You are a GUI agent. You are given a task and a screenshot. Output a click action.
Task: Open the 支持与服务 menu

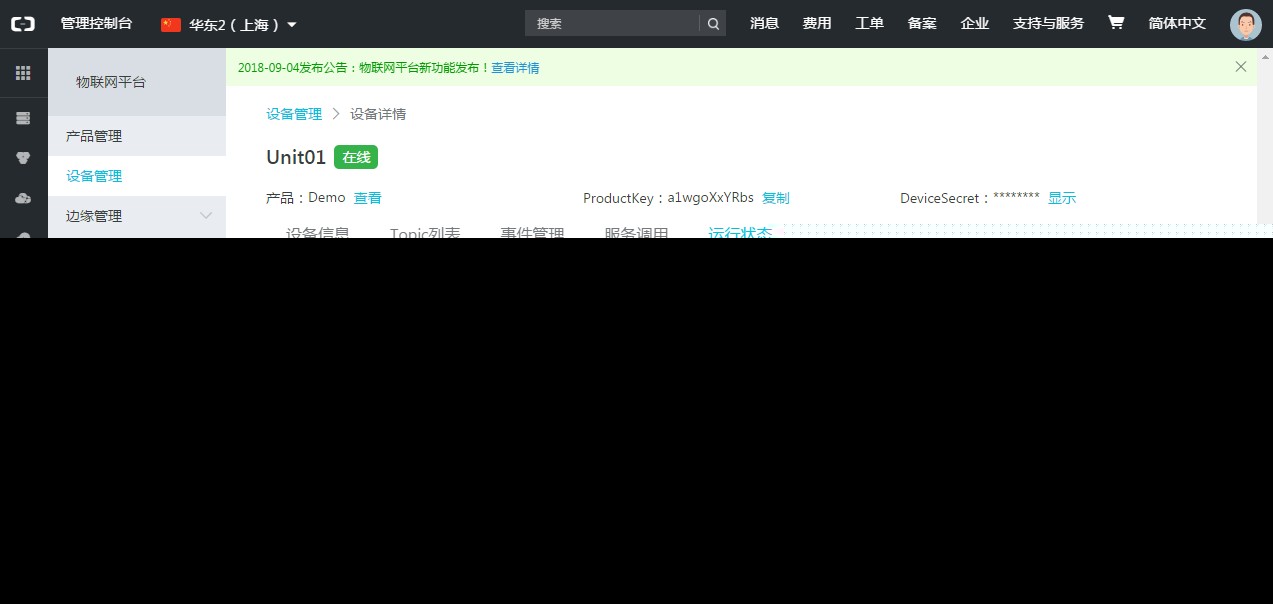click(1048, 23)
